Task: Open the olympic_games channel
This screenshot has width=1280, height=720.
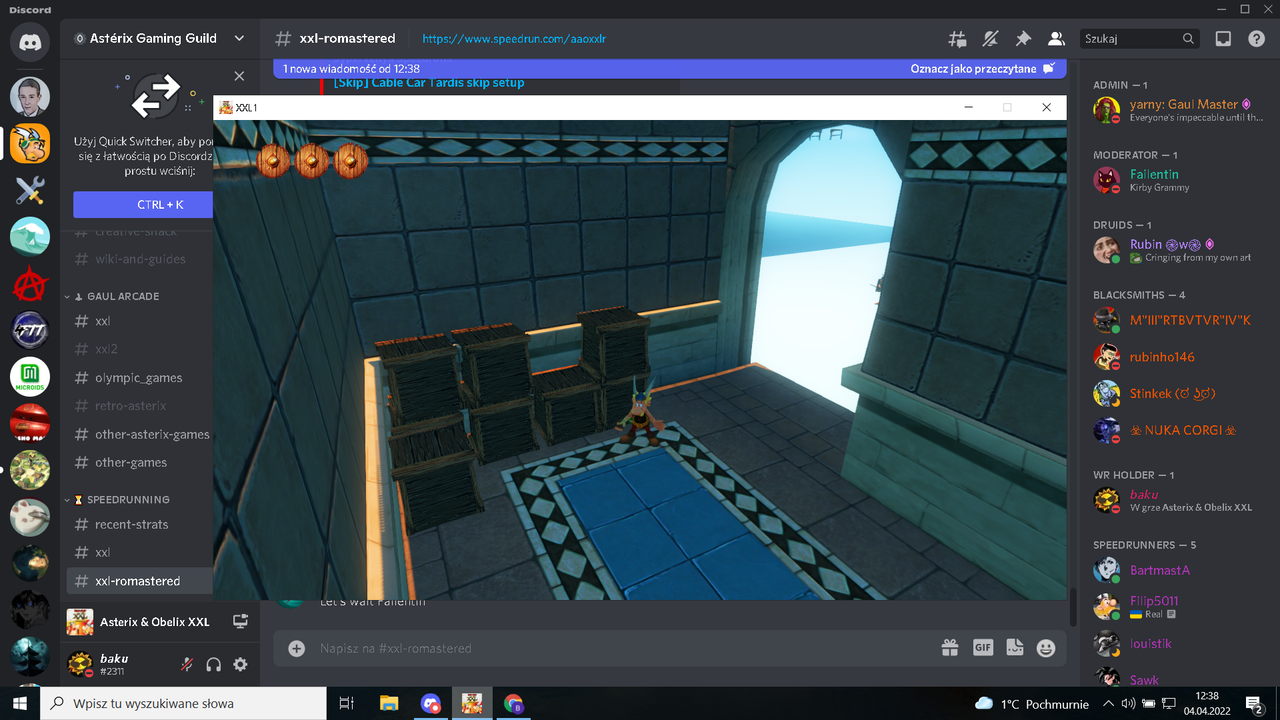Action: pyautogui.click(x=139, y=378)
